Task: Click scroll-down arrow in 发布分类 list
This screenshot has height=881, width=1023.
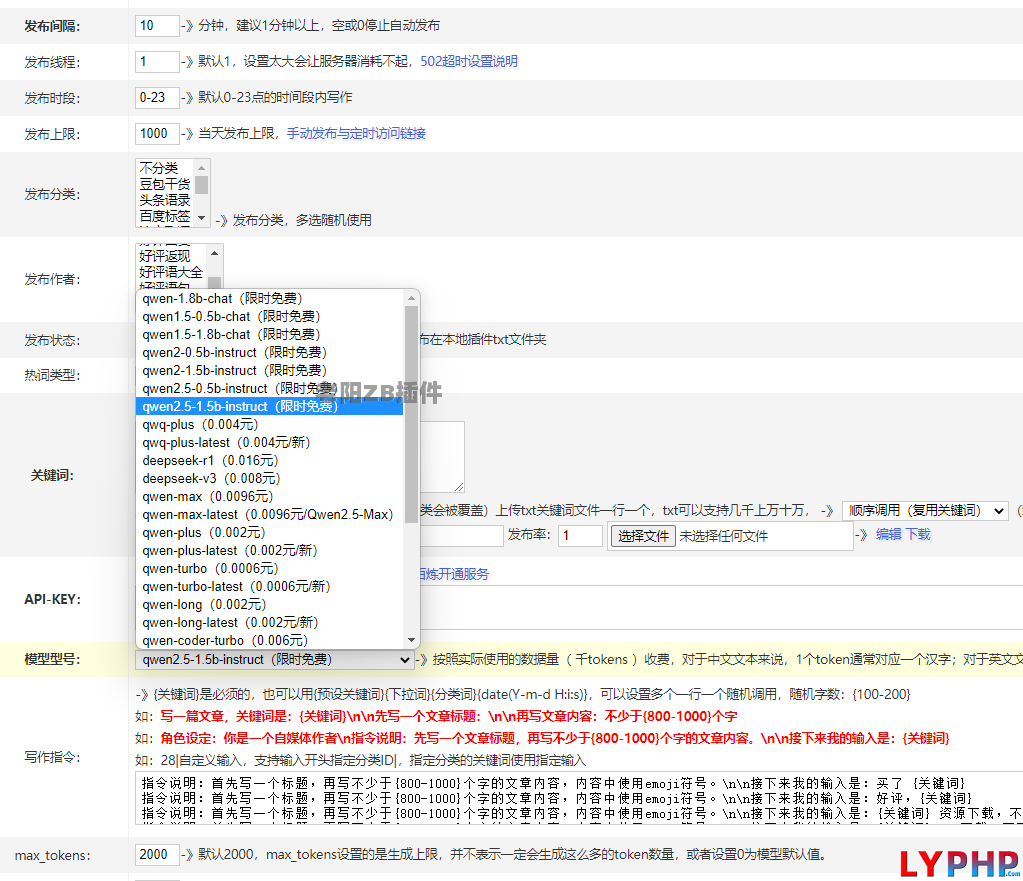Action: [202, 217]
